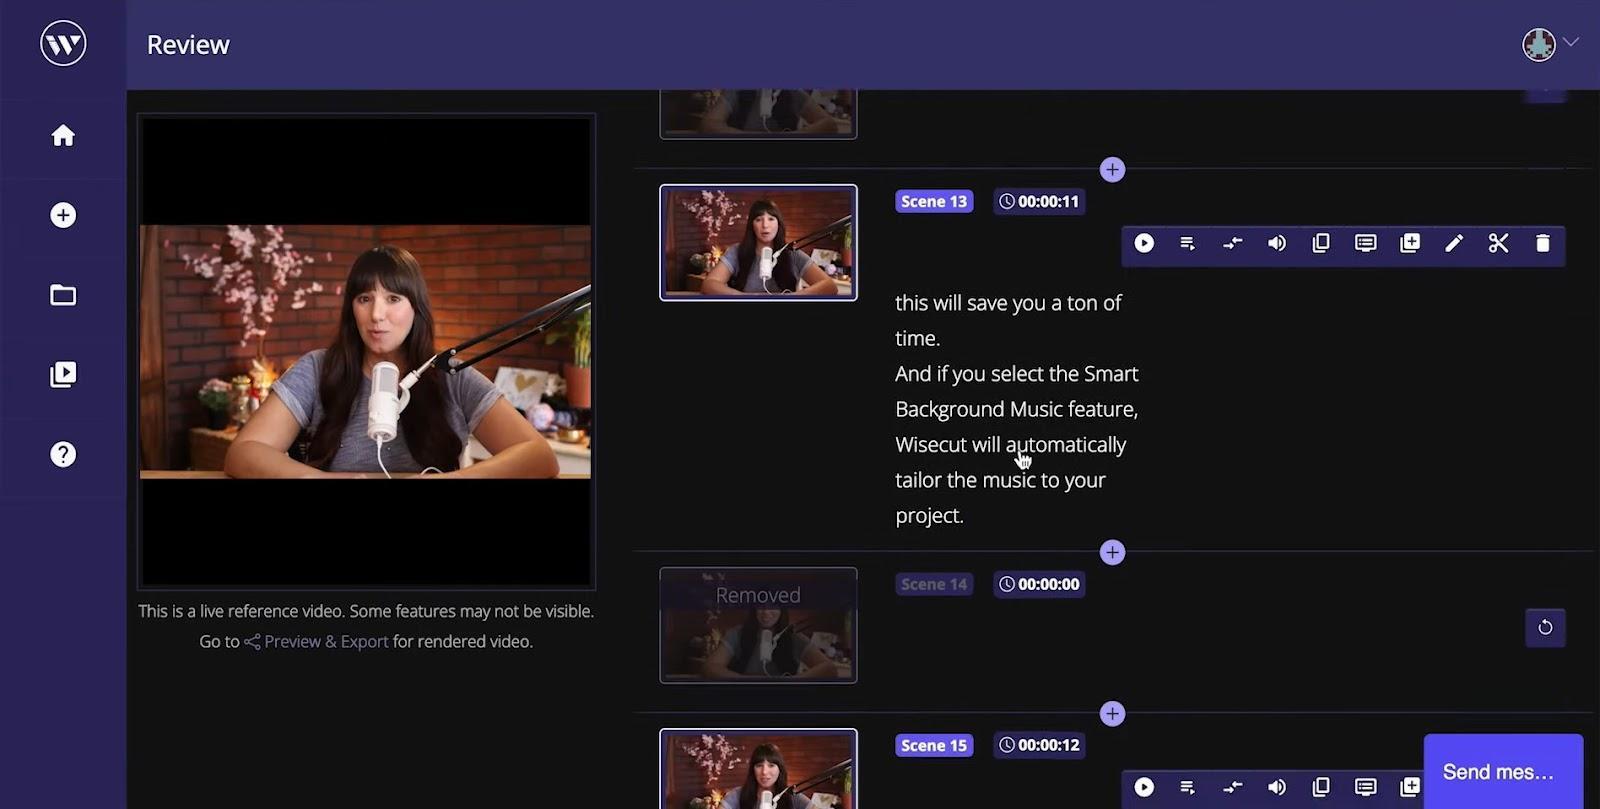The height and width of the screenshot is (809, 1600).
Task: Click the subtitles icon for Scene 15
Action: (1365, 787)
